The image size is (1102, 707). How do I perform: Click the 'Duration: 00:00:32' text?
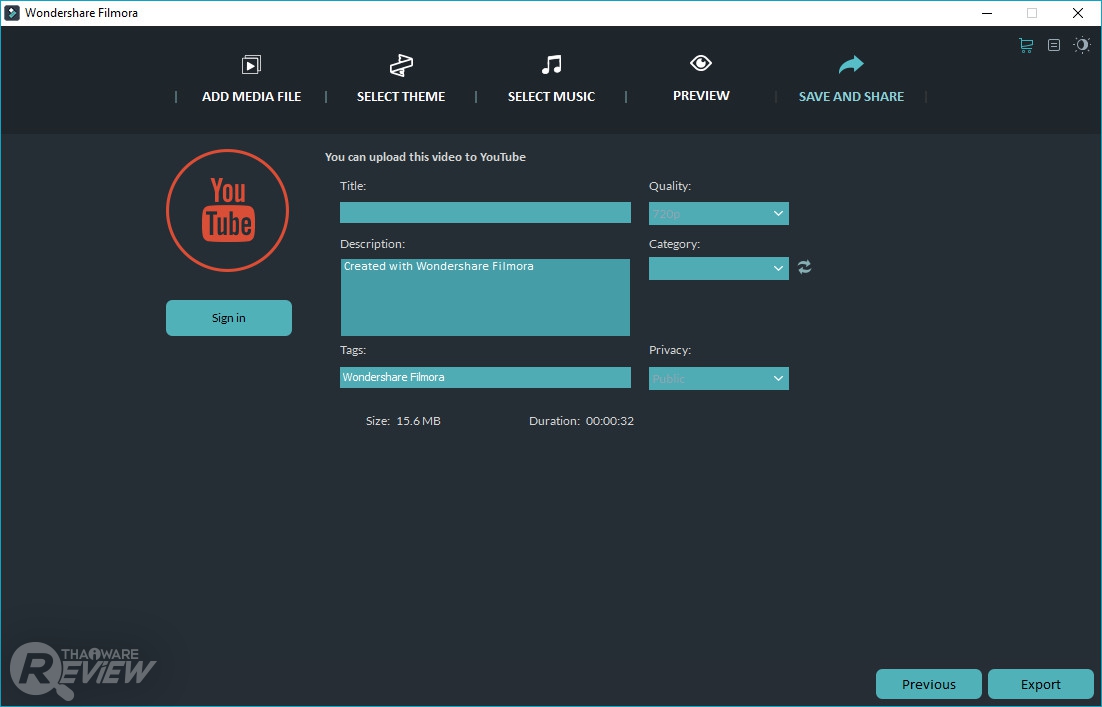(x=581, y=421)
